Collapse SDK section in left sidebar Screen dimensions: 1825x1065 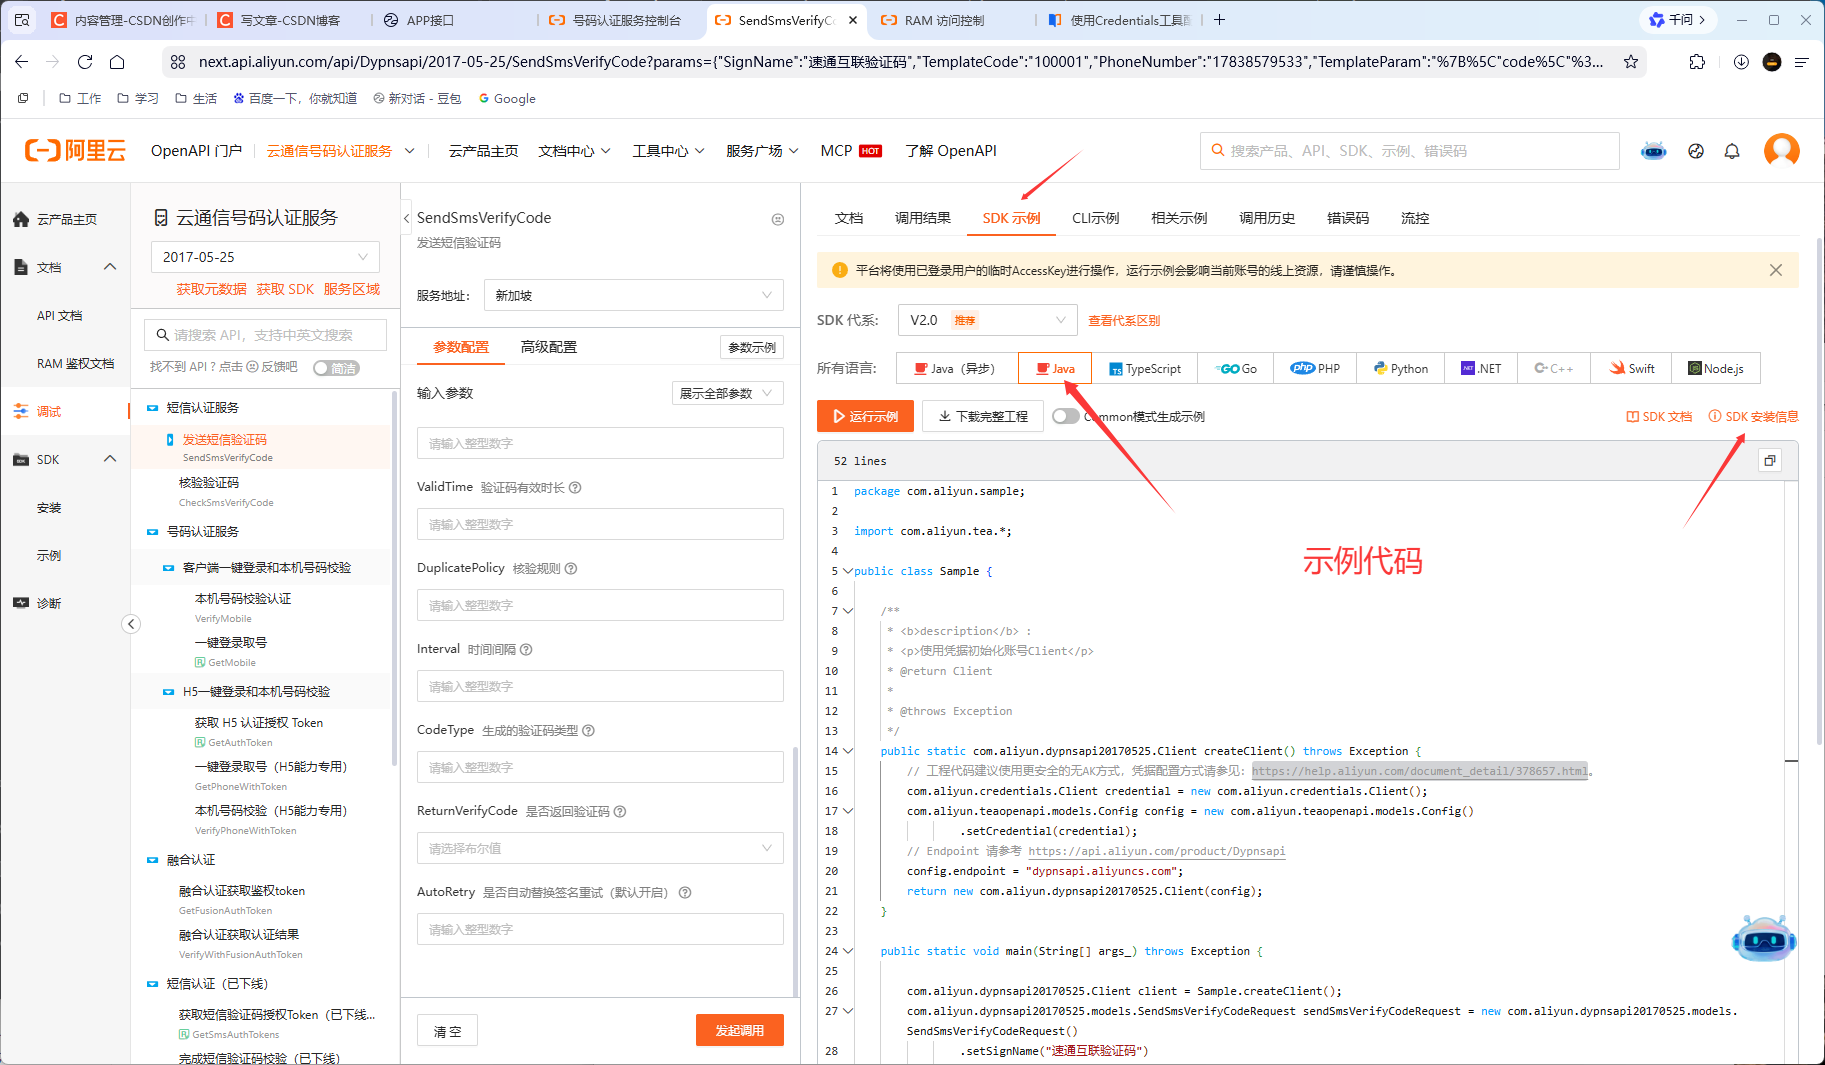pos(110,459)
